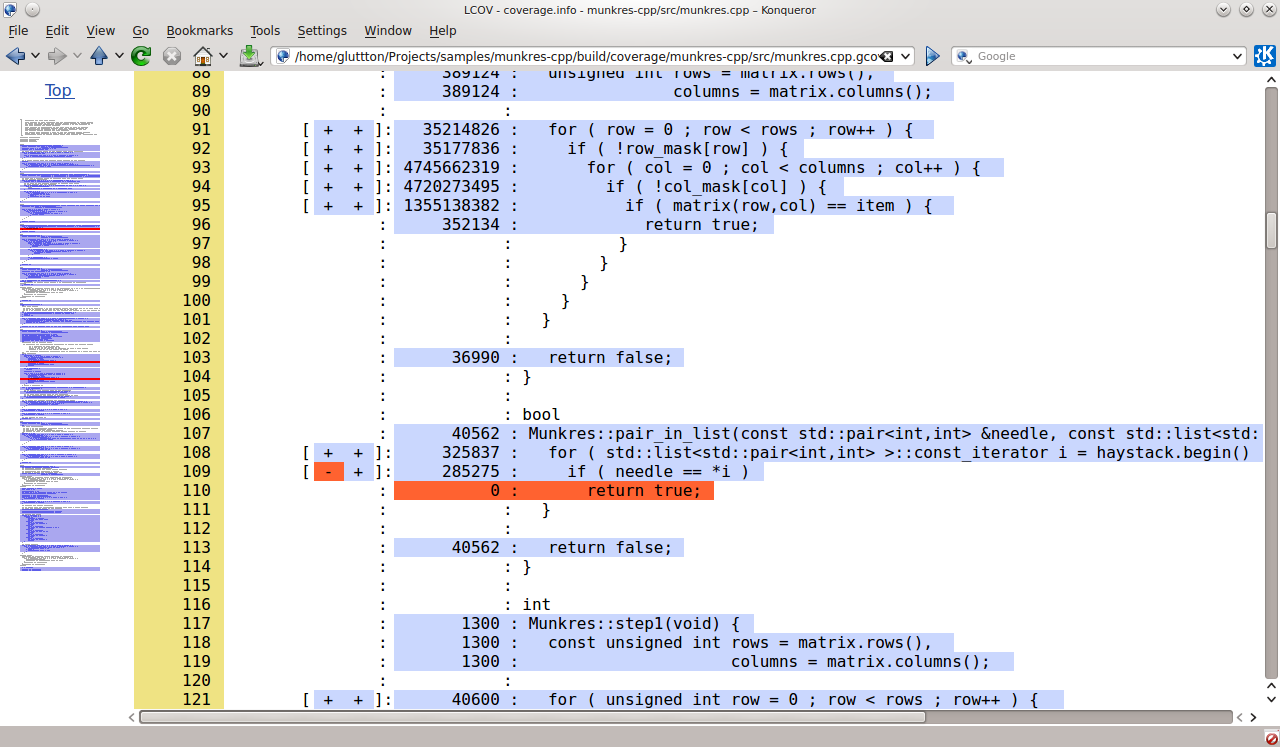Click 'if ( !row_mask[row] ) {' code
The image size is (1280, 747).
(677, 148)
